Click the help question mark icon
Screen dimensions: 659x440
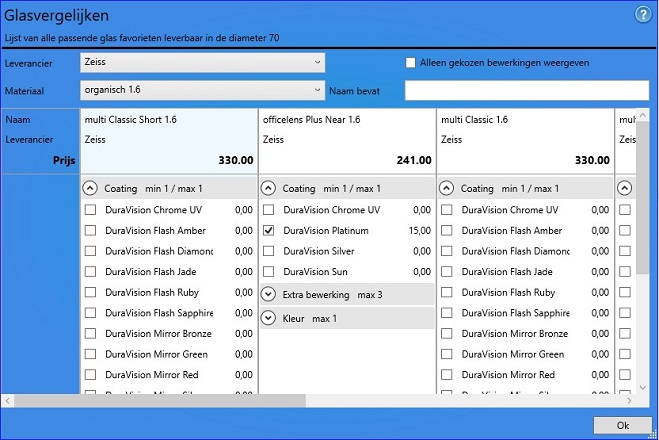[x=643, y=14]
